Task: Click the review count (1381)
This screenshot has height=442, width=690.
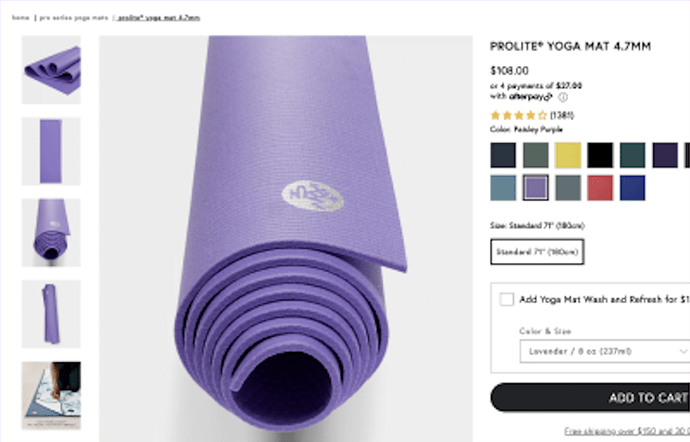Action: (x=562, y=116)
